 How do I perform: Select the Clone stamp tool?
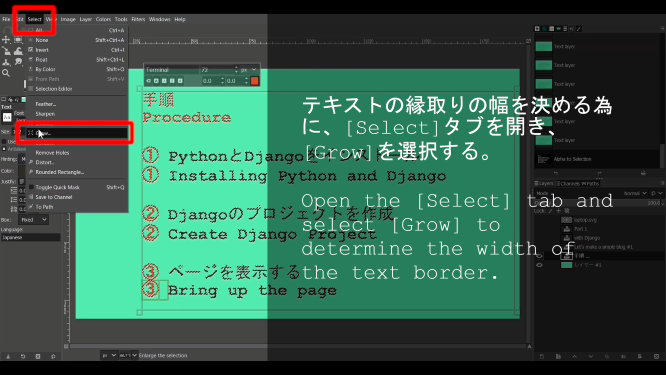(6, 62)
